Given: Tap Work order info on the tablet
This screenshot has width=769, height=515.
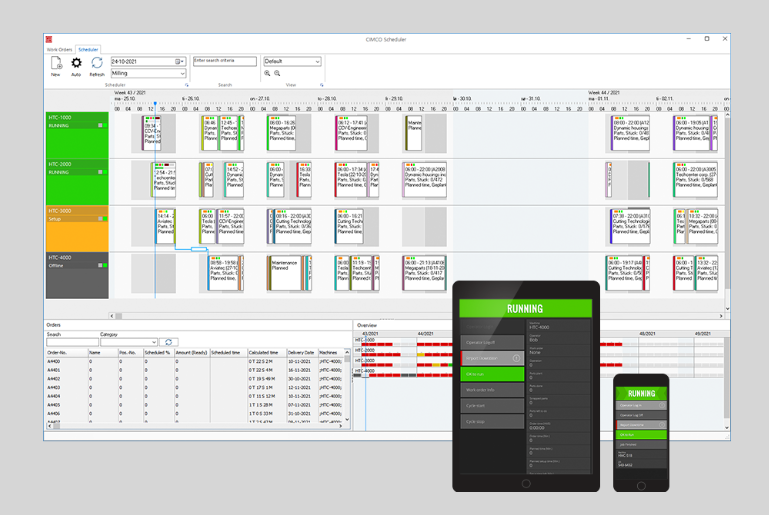Looking at the screenshot, I should tap(492, 390).
